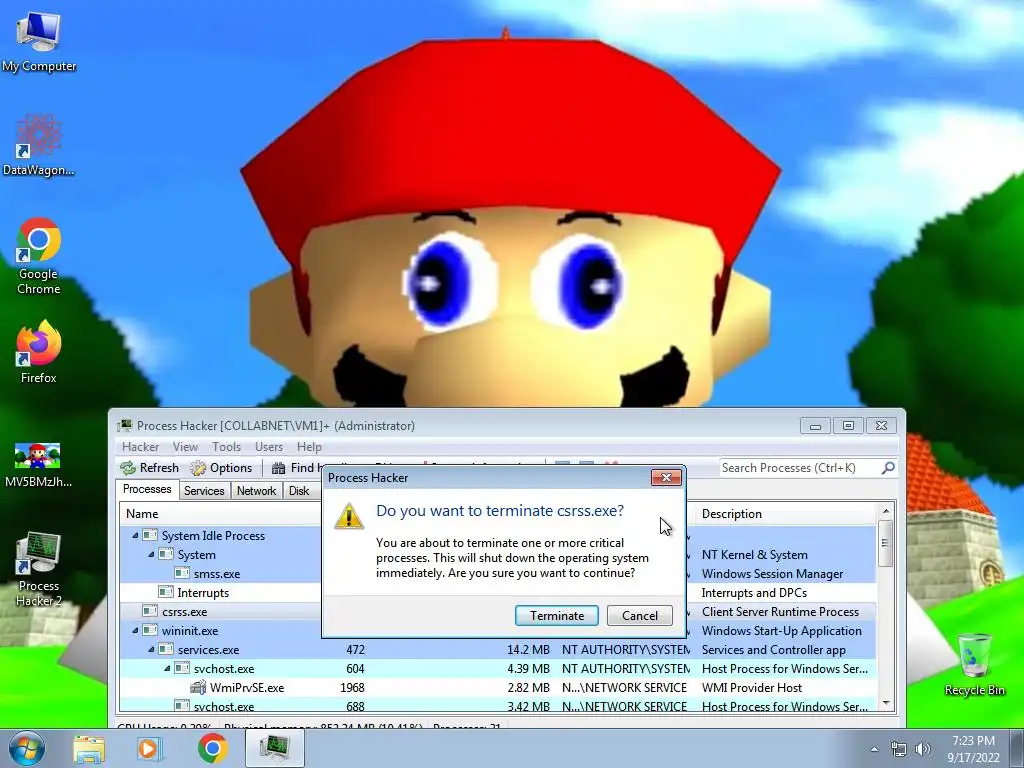Open the Tools menu

[x=226, y=447]
